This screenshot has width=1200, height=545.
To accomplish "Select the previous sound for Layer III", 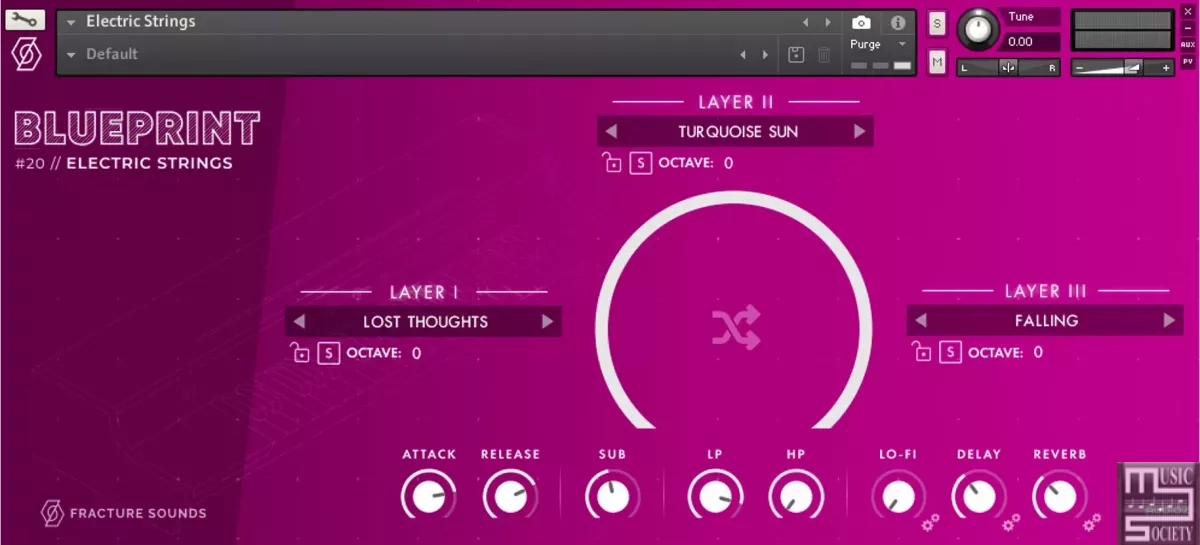I will pyautogui.click(x=921, y=321).
